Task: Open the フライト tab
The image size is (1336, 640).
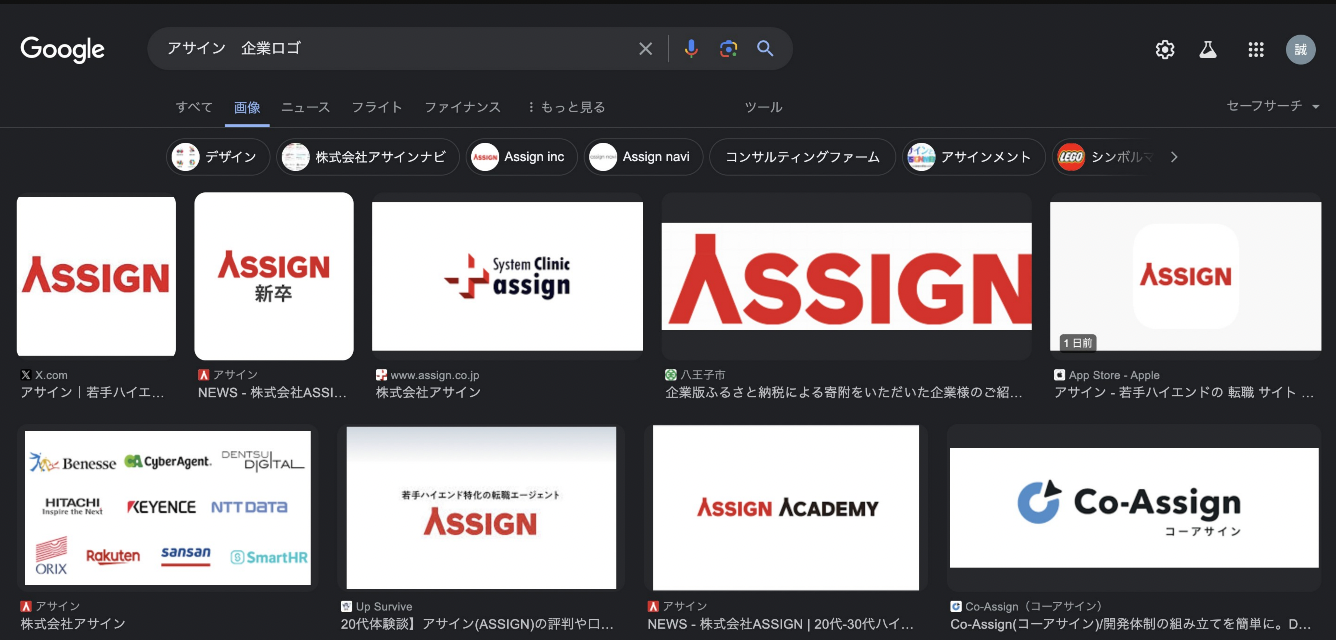Action: (x=377, y=107)
